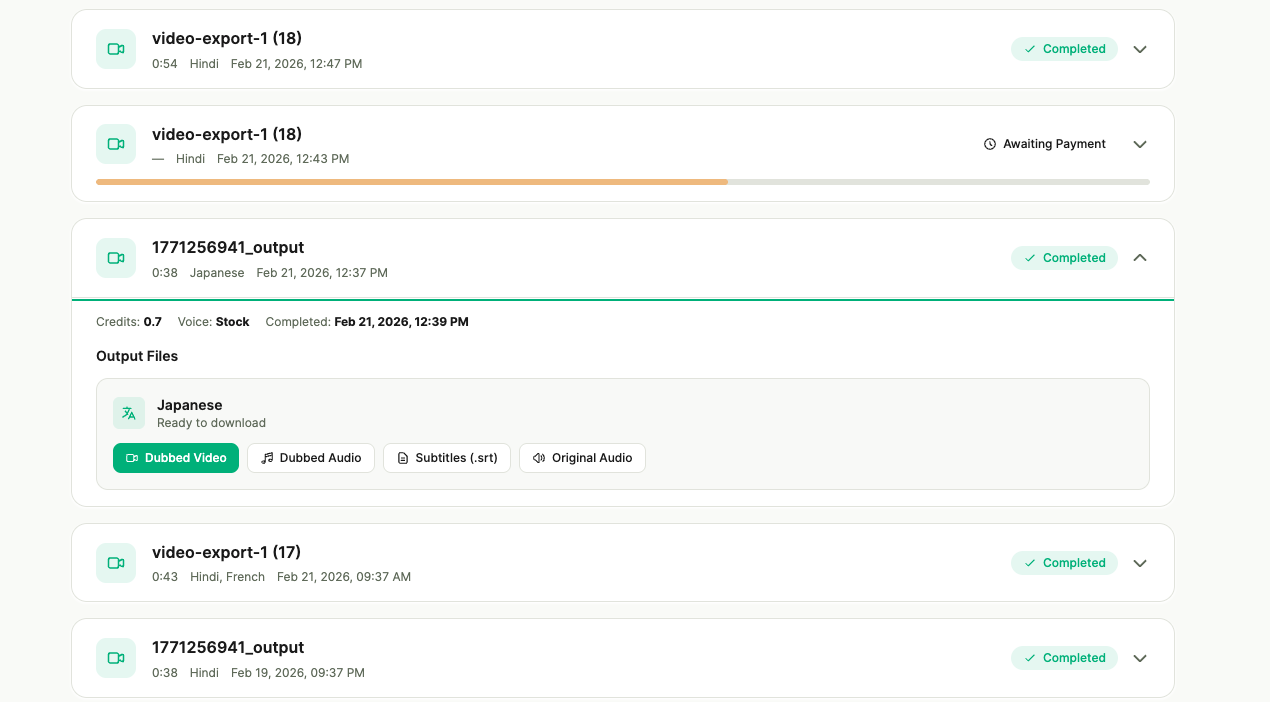
Task: Click the camera icon inside Dubbed Video button
Action: [x=130, y=457]
